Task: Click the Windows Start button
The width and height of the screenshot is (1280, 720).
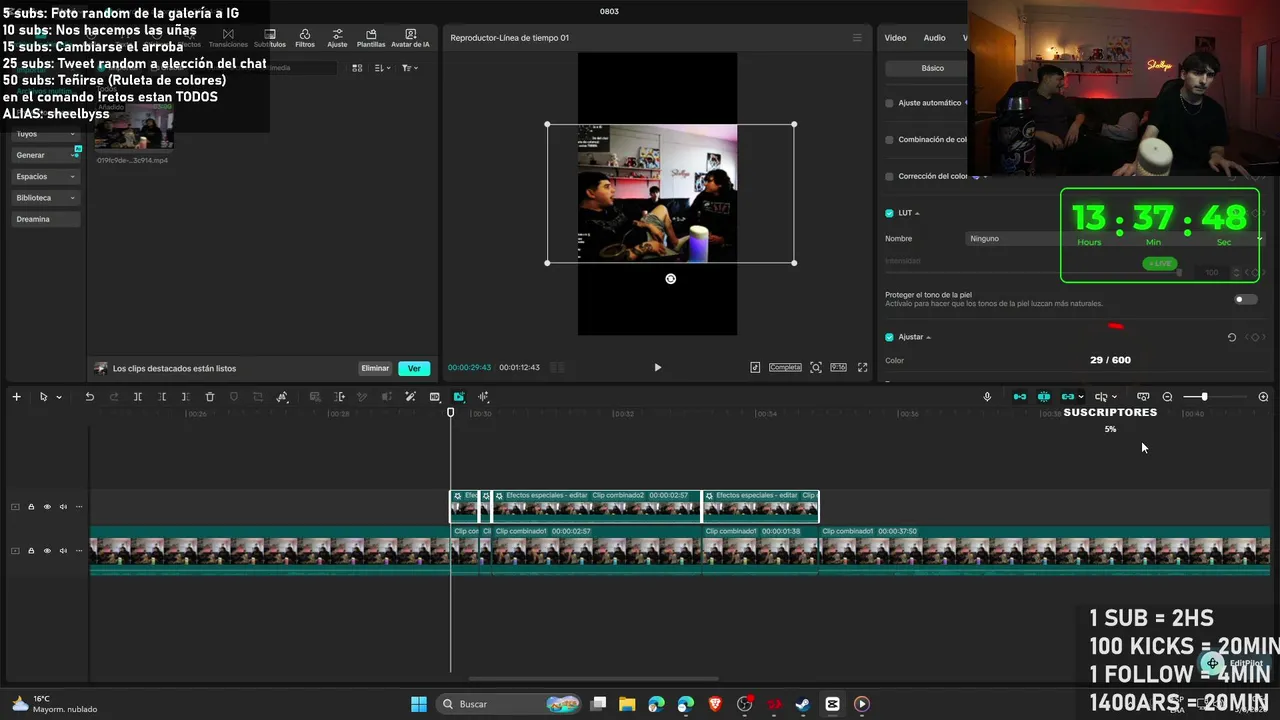Action: click(419, 704)
